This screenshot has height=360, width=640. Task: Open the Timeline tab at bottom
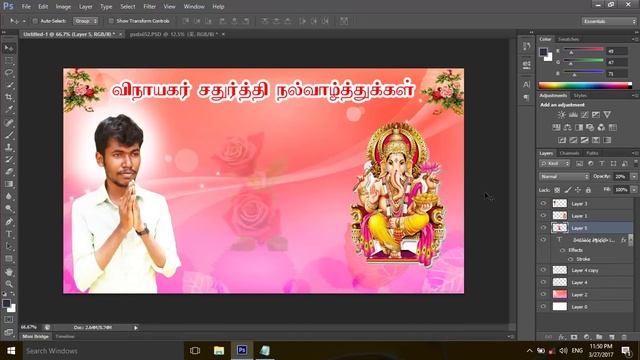[x=65, y=337]
